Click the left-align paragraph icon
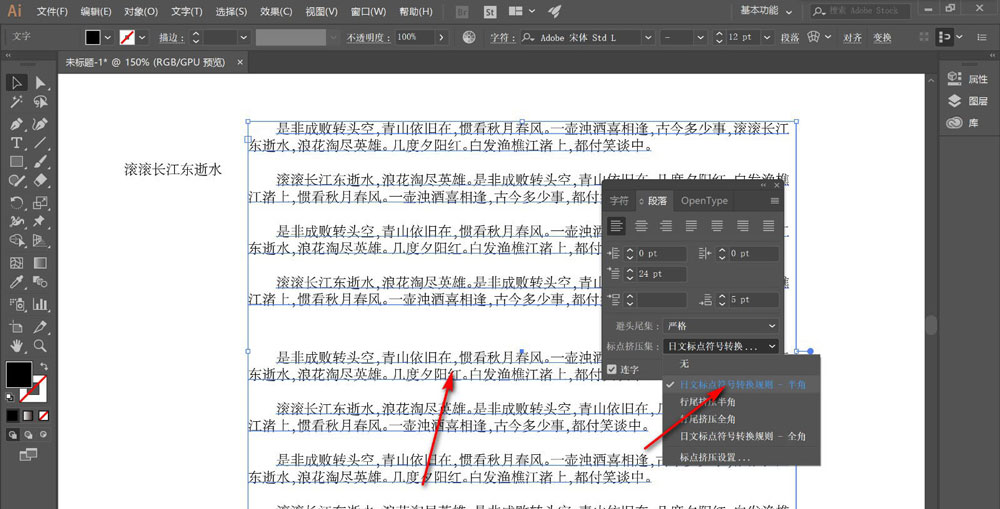Image resolution: width=1000 pixels, height=509 pixels. tap(617, 226)
